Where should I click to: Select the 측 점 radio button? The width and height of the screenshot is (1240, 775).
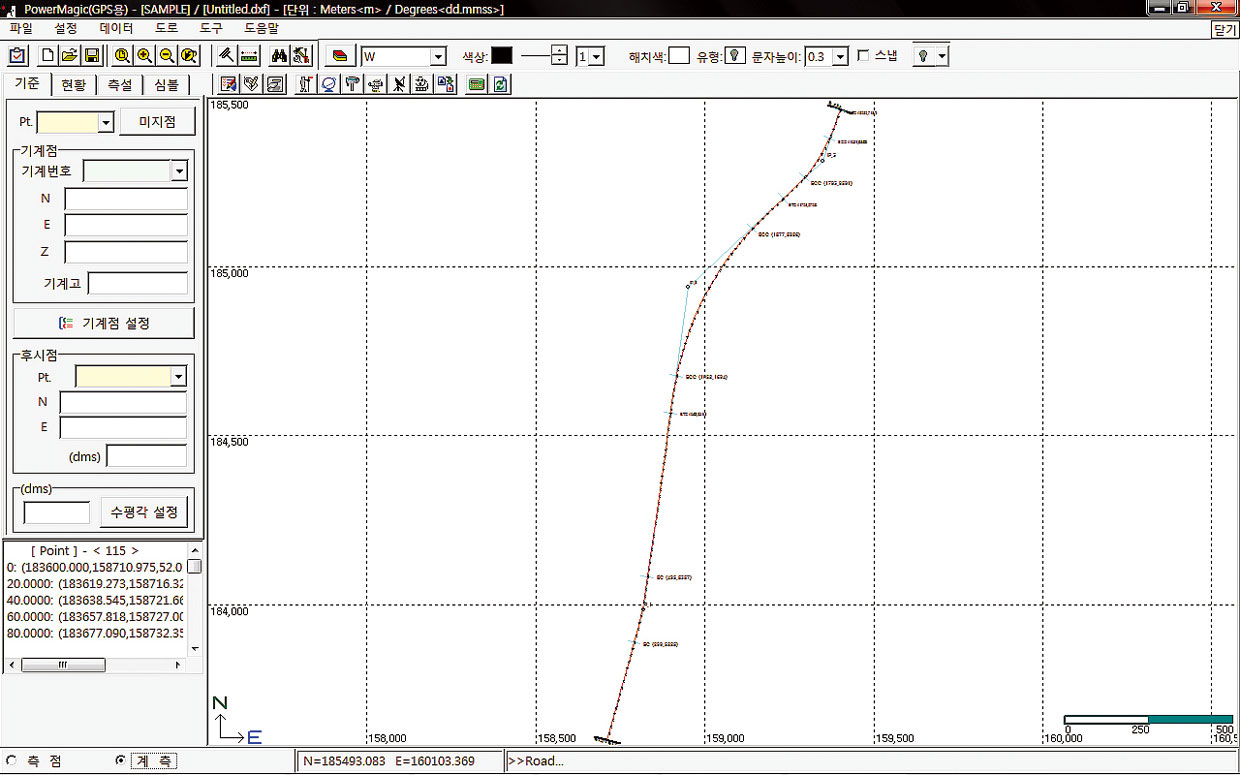tap(12, 761)
